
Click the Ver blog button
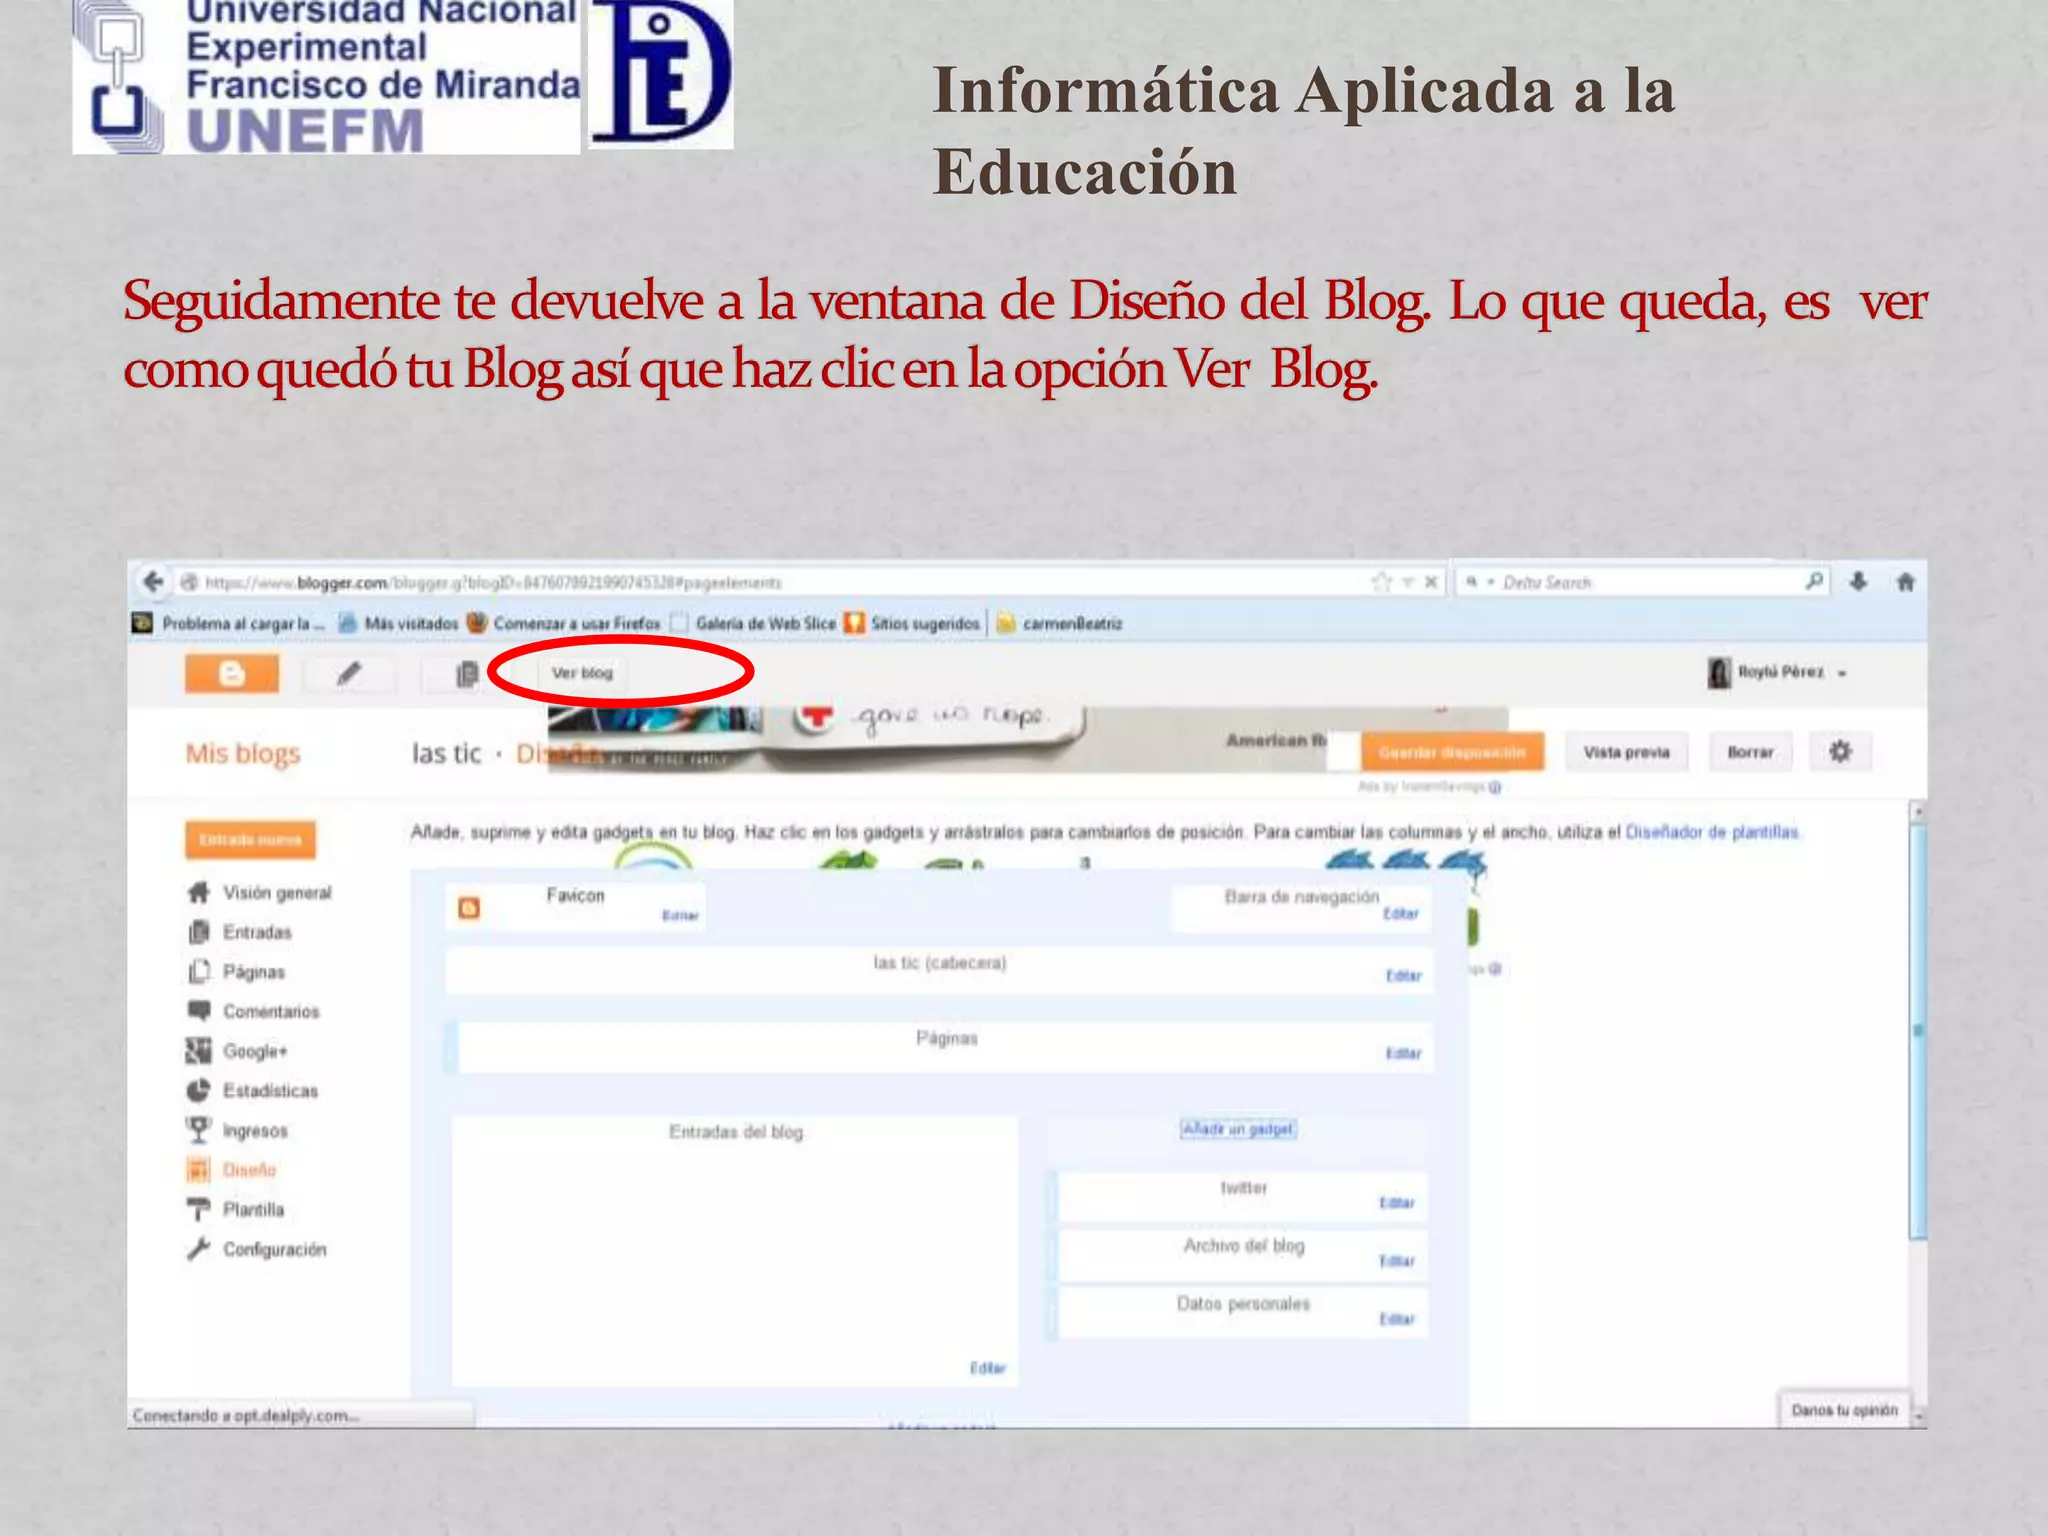(x=582, y=673)
